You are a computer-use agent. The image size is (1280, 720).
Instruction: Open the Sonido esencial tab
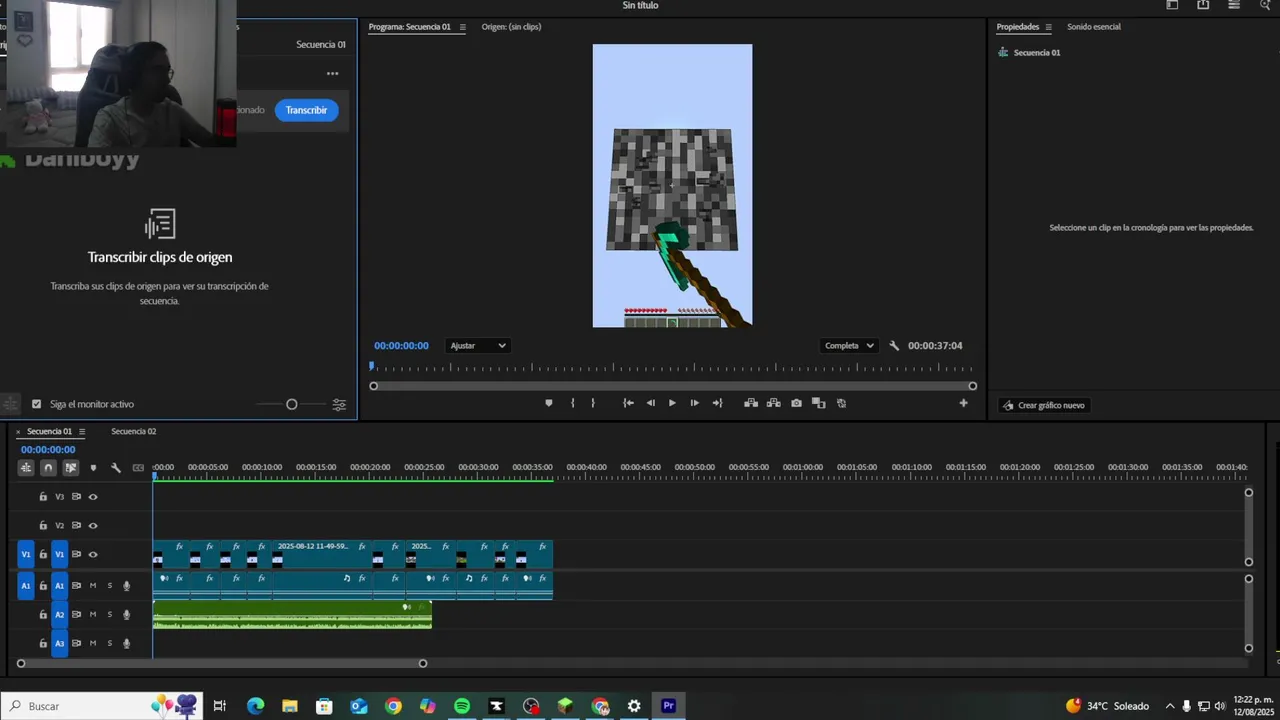1093,27
